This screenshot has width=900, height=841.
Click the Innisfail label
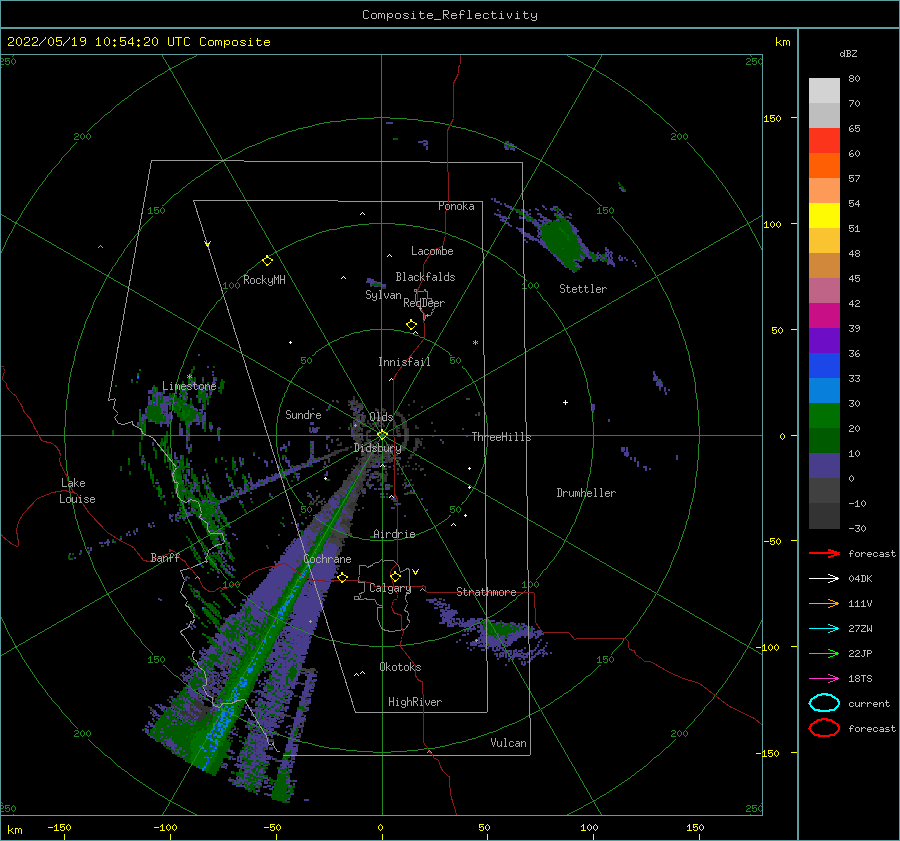404,362
